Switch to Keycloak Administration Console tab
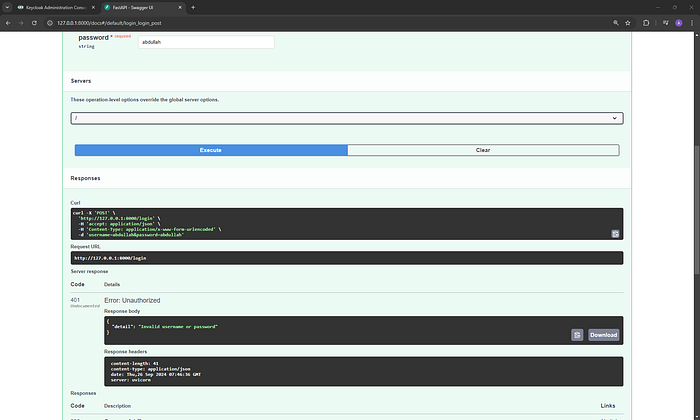Image resolution: width=700 pixels, height=420 pixels. (x=56, y=7)
